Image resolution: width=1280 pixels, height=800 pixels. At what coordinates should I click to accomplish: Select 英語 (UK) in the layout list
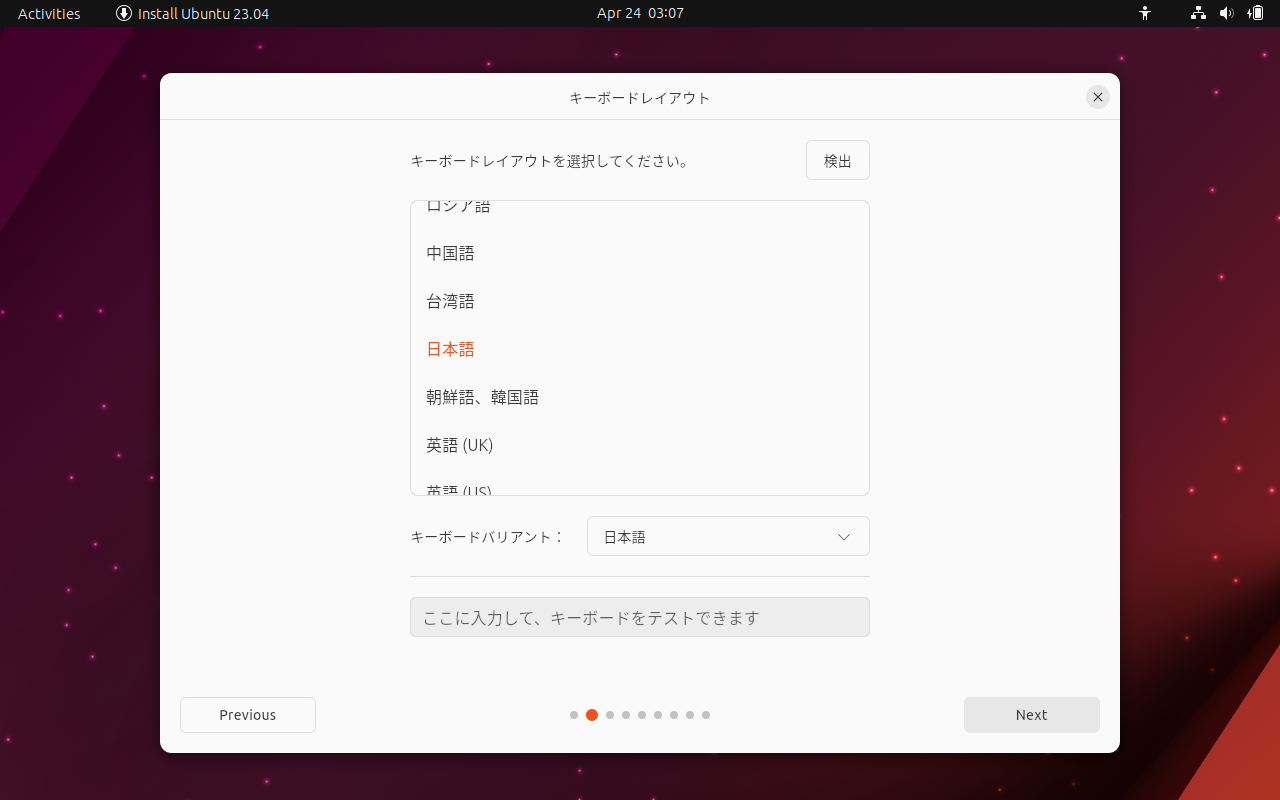[640, 445]
